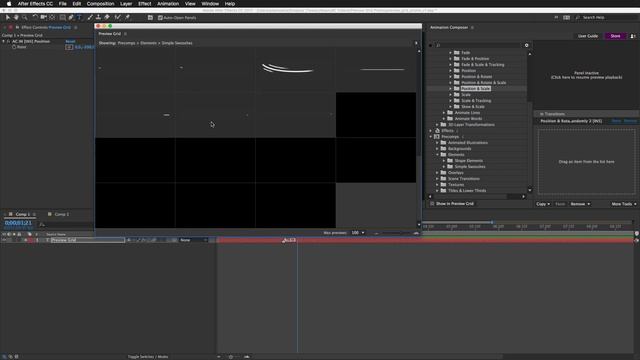The height and width of the screenshot is (360, 640).
Task: Adjust Preview Grid thumbnail size slider
Action: [396, 233]
